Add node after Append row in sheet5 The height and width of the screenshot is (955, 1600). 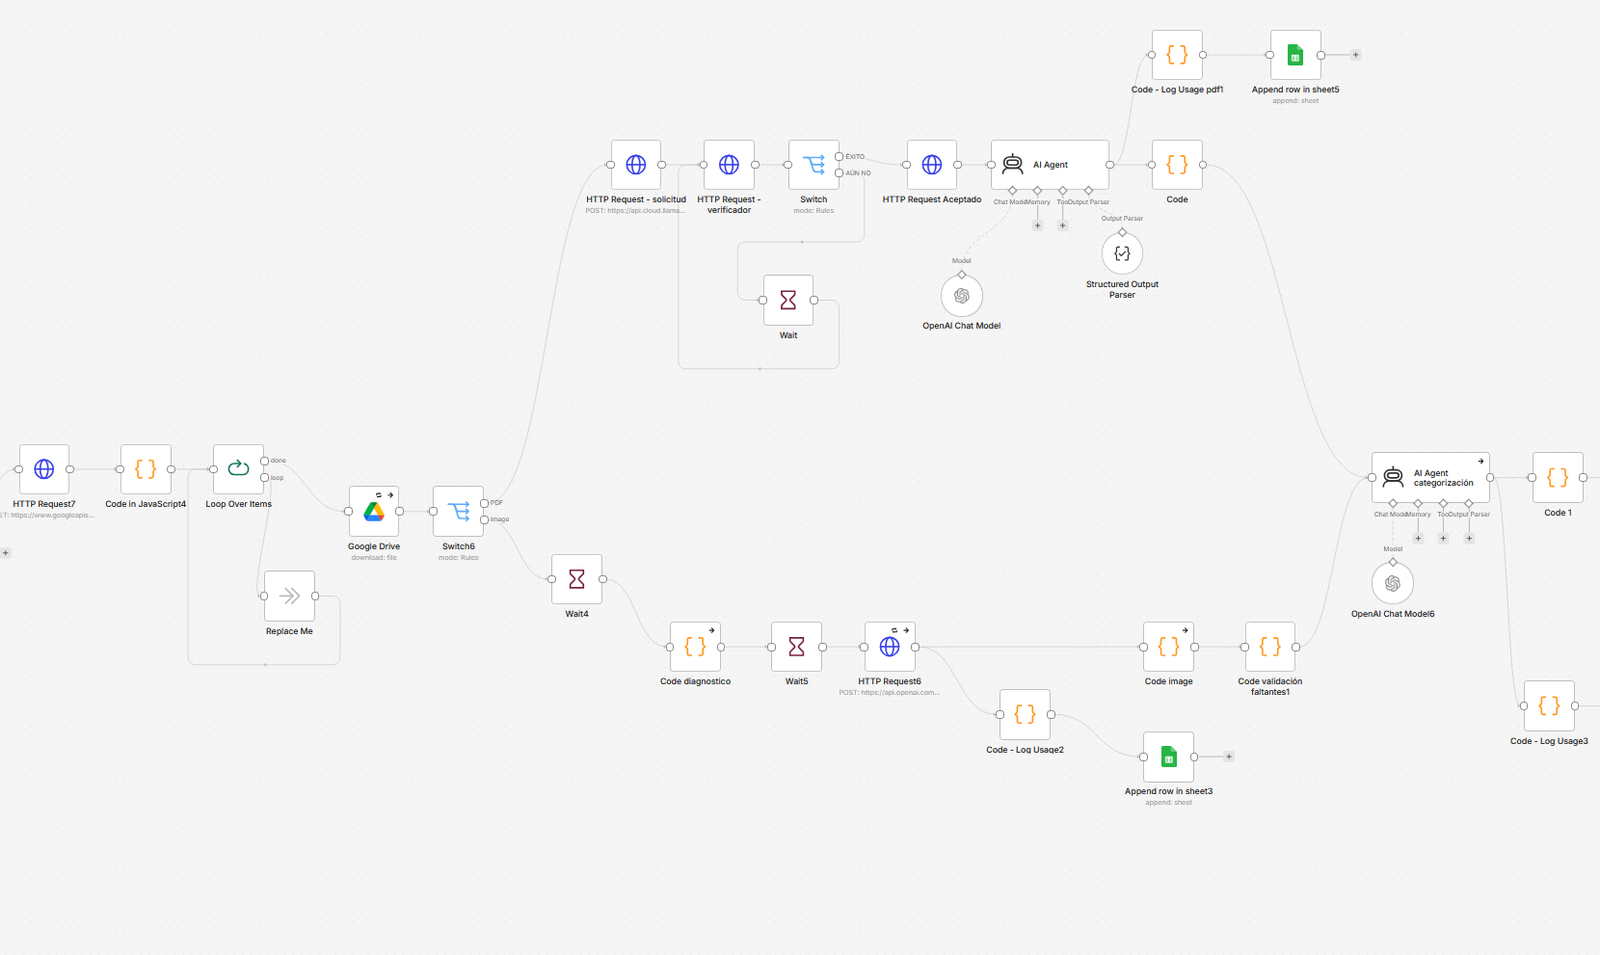pos(1356,55)
